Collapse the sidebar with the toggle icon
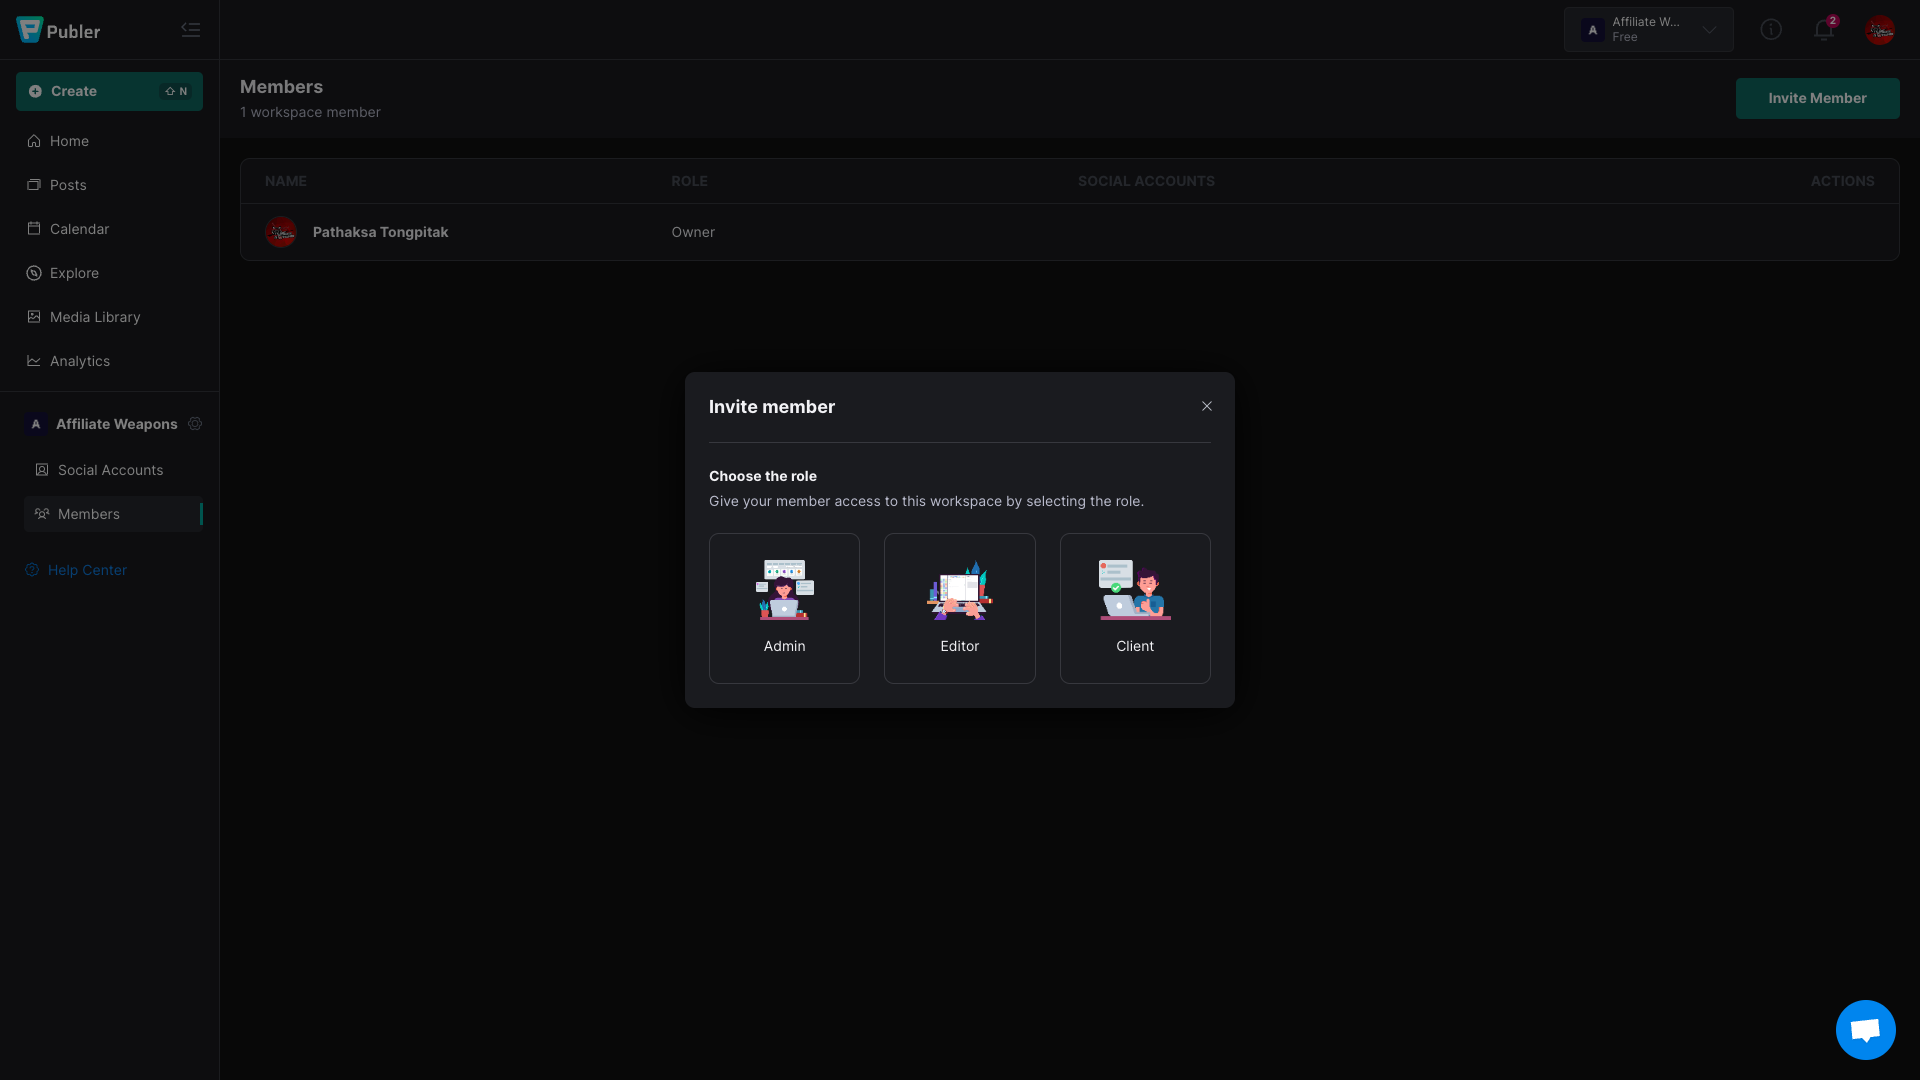The height and width of the screenshot is (1080, 1920). (191, 30)
